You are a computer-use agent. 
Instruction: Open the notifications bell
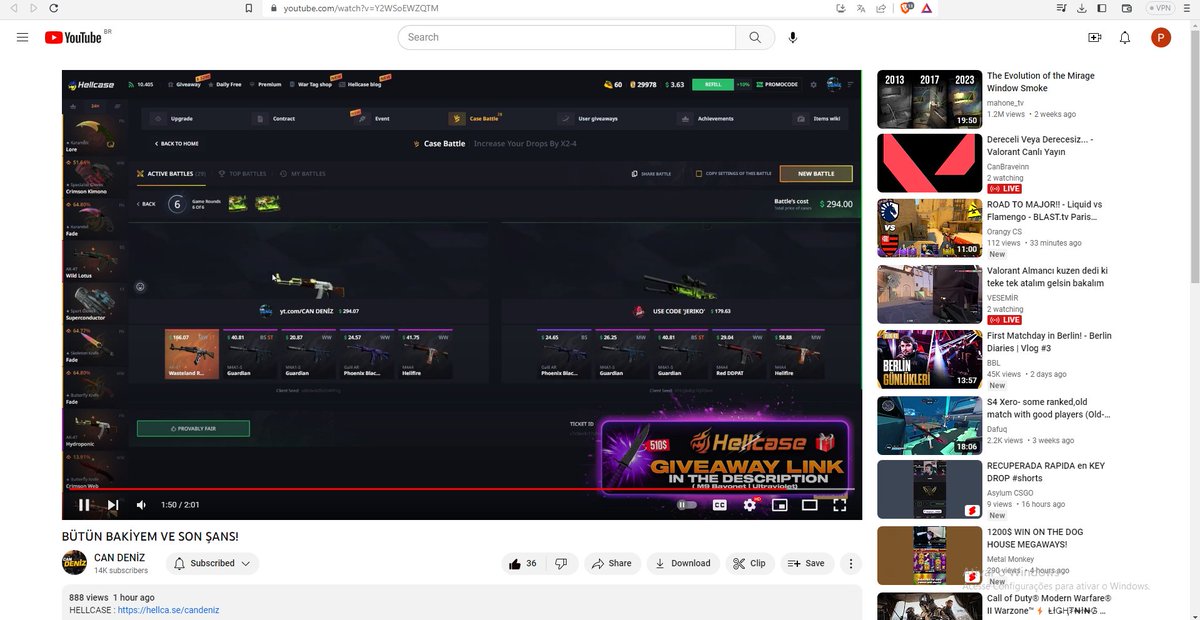[x=1125, y=37]
